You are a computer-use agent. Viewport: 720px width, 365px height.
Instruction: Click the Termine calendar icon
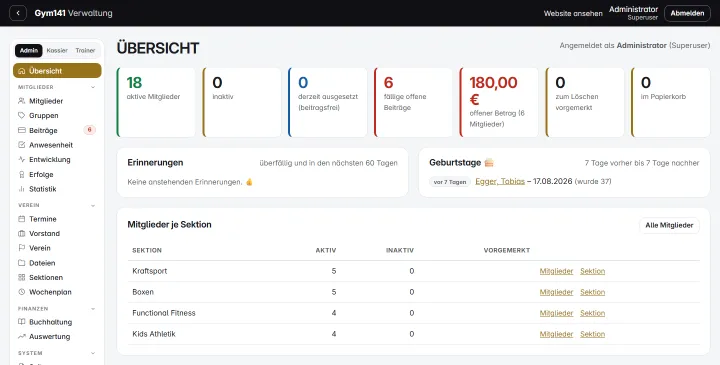[x=22, y=219]
